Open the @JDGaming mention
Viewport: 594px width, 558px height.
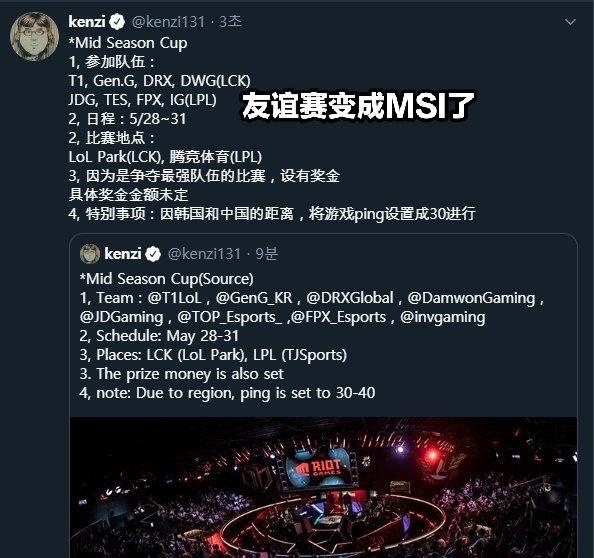point(122,317)
